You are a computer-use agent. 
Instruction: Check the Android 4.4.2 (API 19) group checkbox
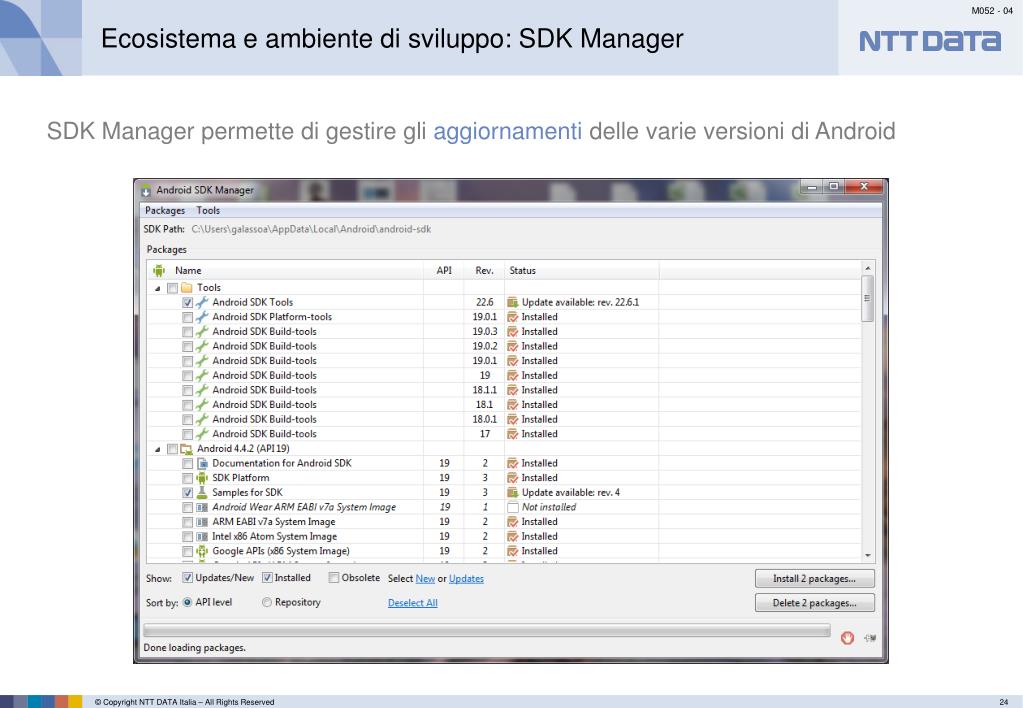[172, 449]
